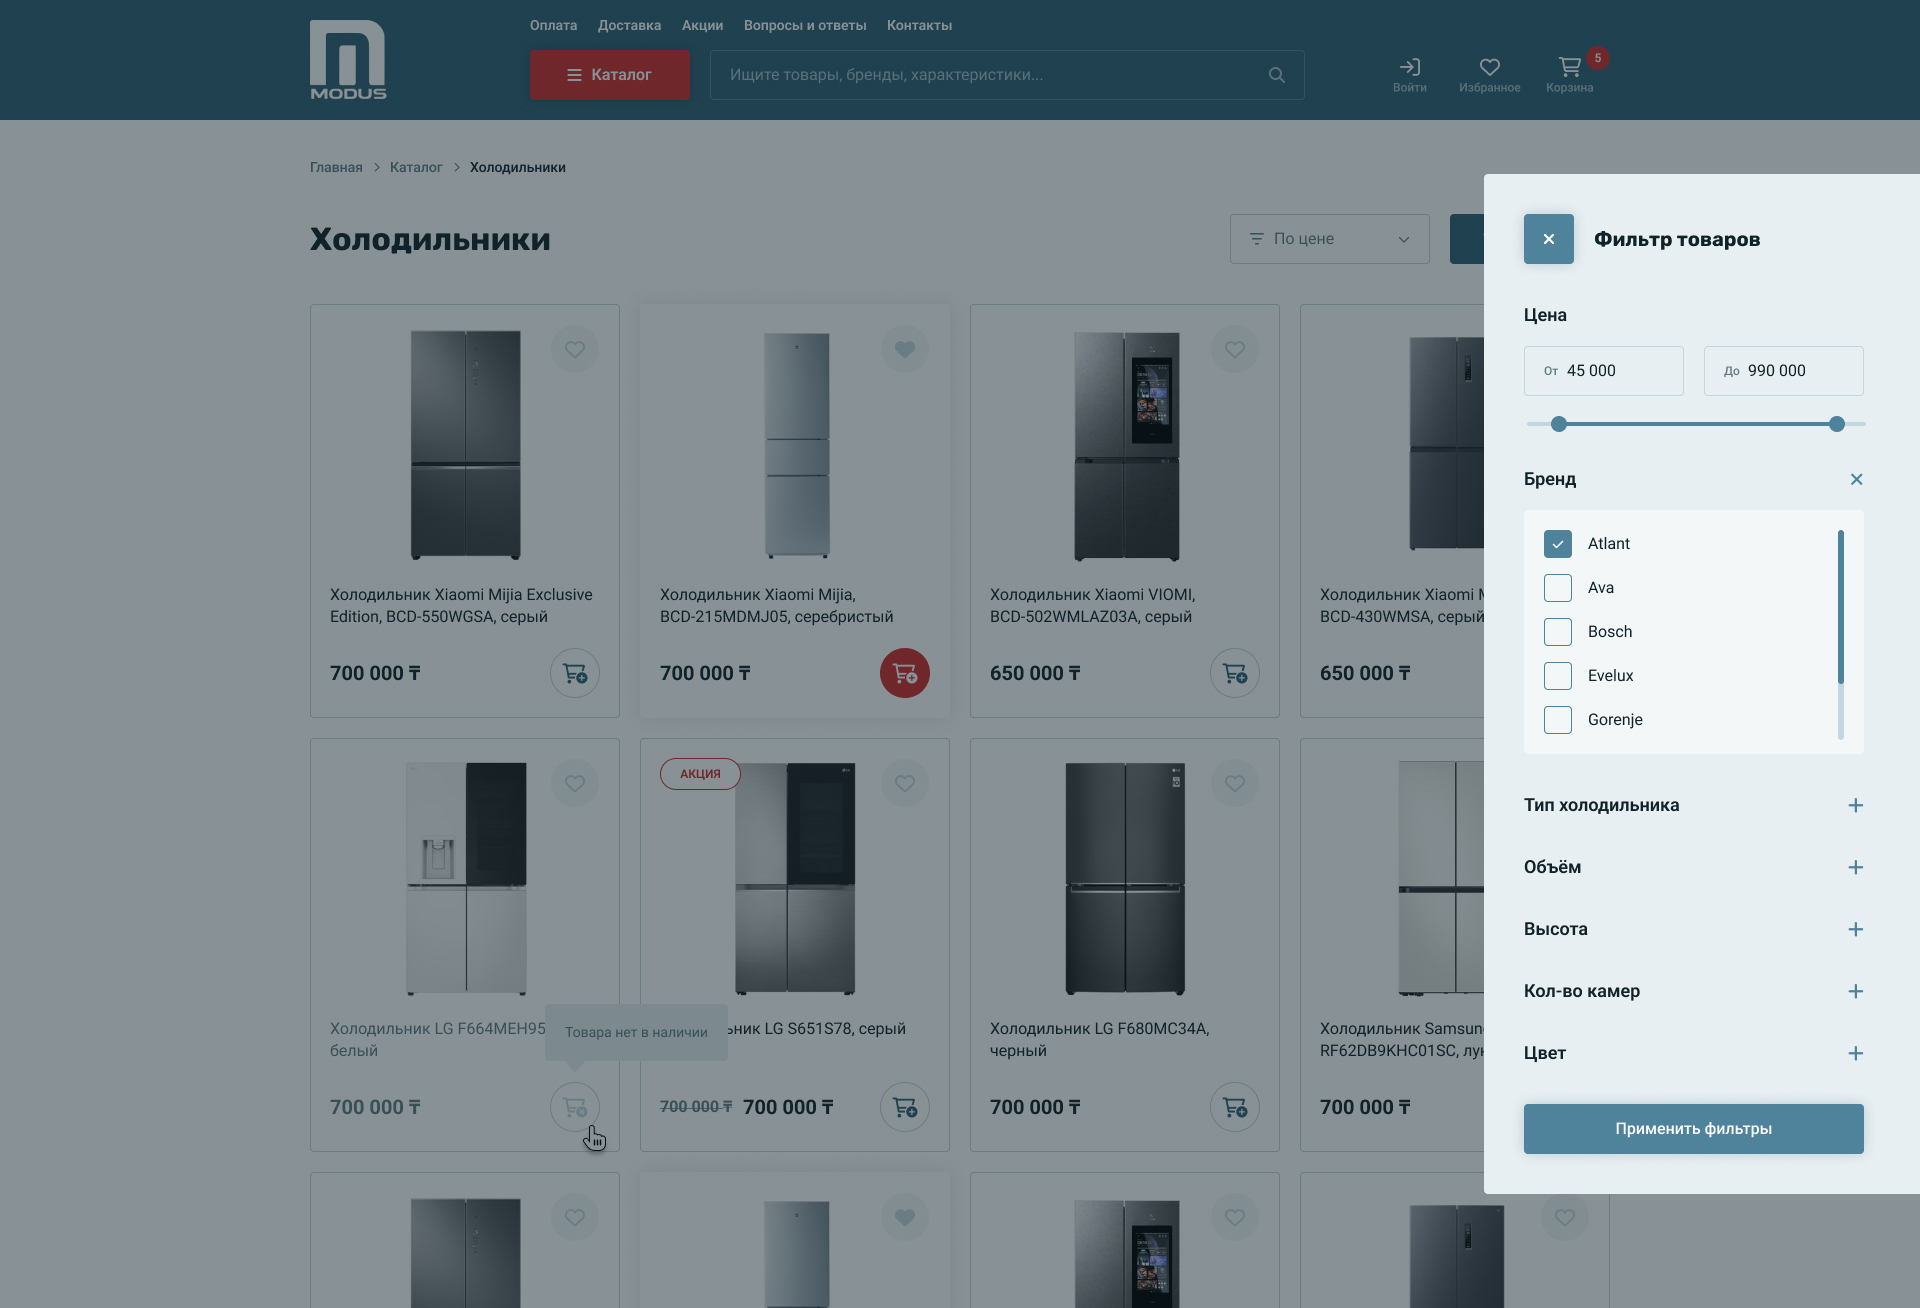Click the left price slider handle

tap(1558, 424)
